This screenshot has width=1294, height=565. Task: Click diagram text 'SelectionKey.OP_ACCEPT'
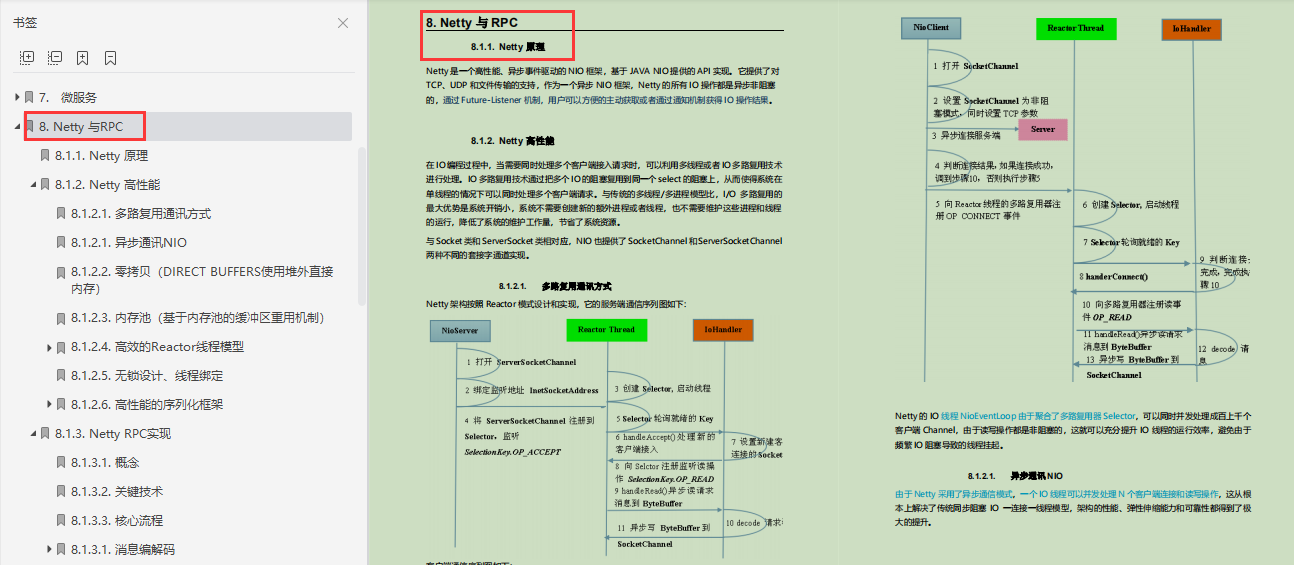[513, 452]
